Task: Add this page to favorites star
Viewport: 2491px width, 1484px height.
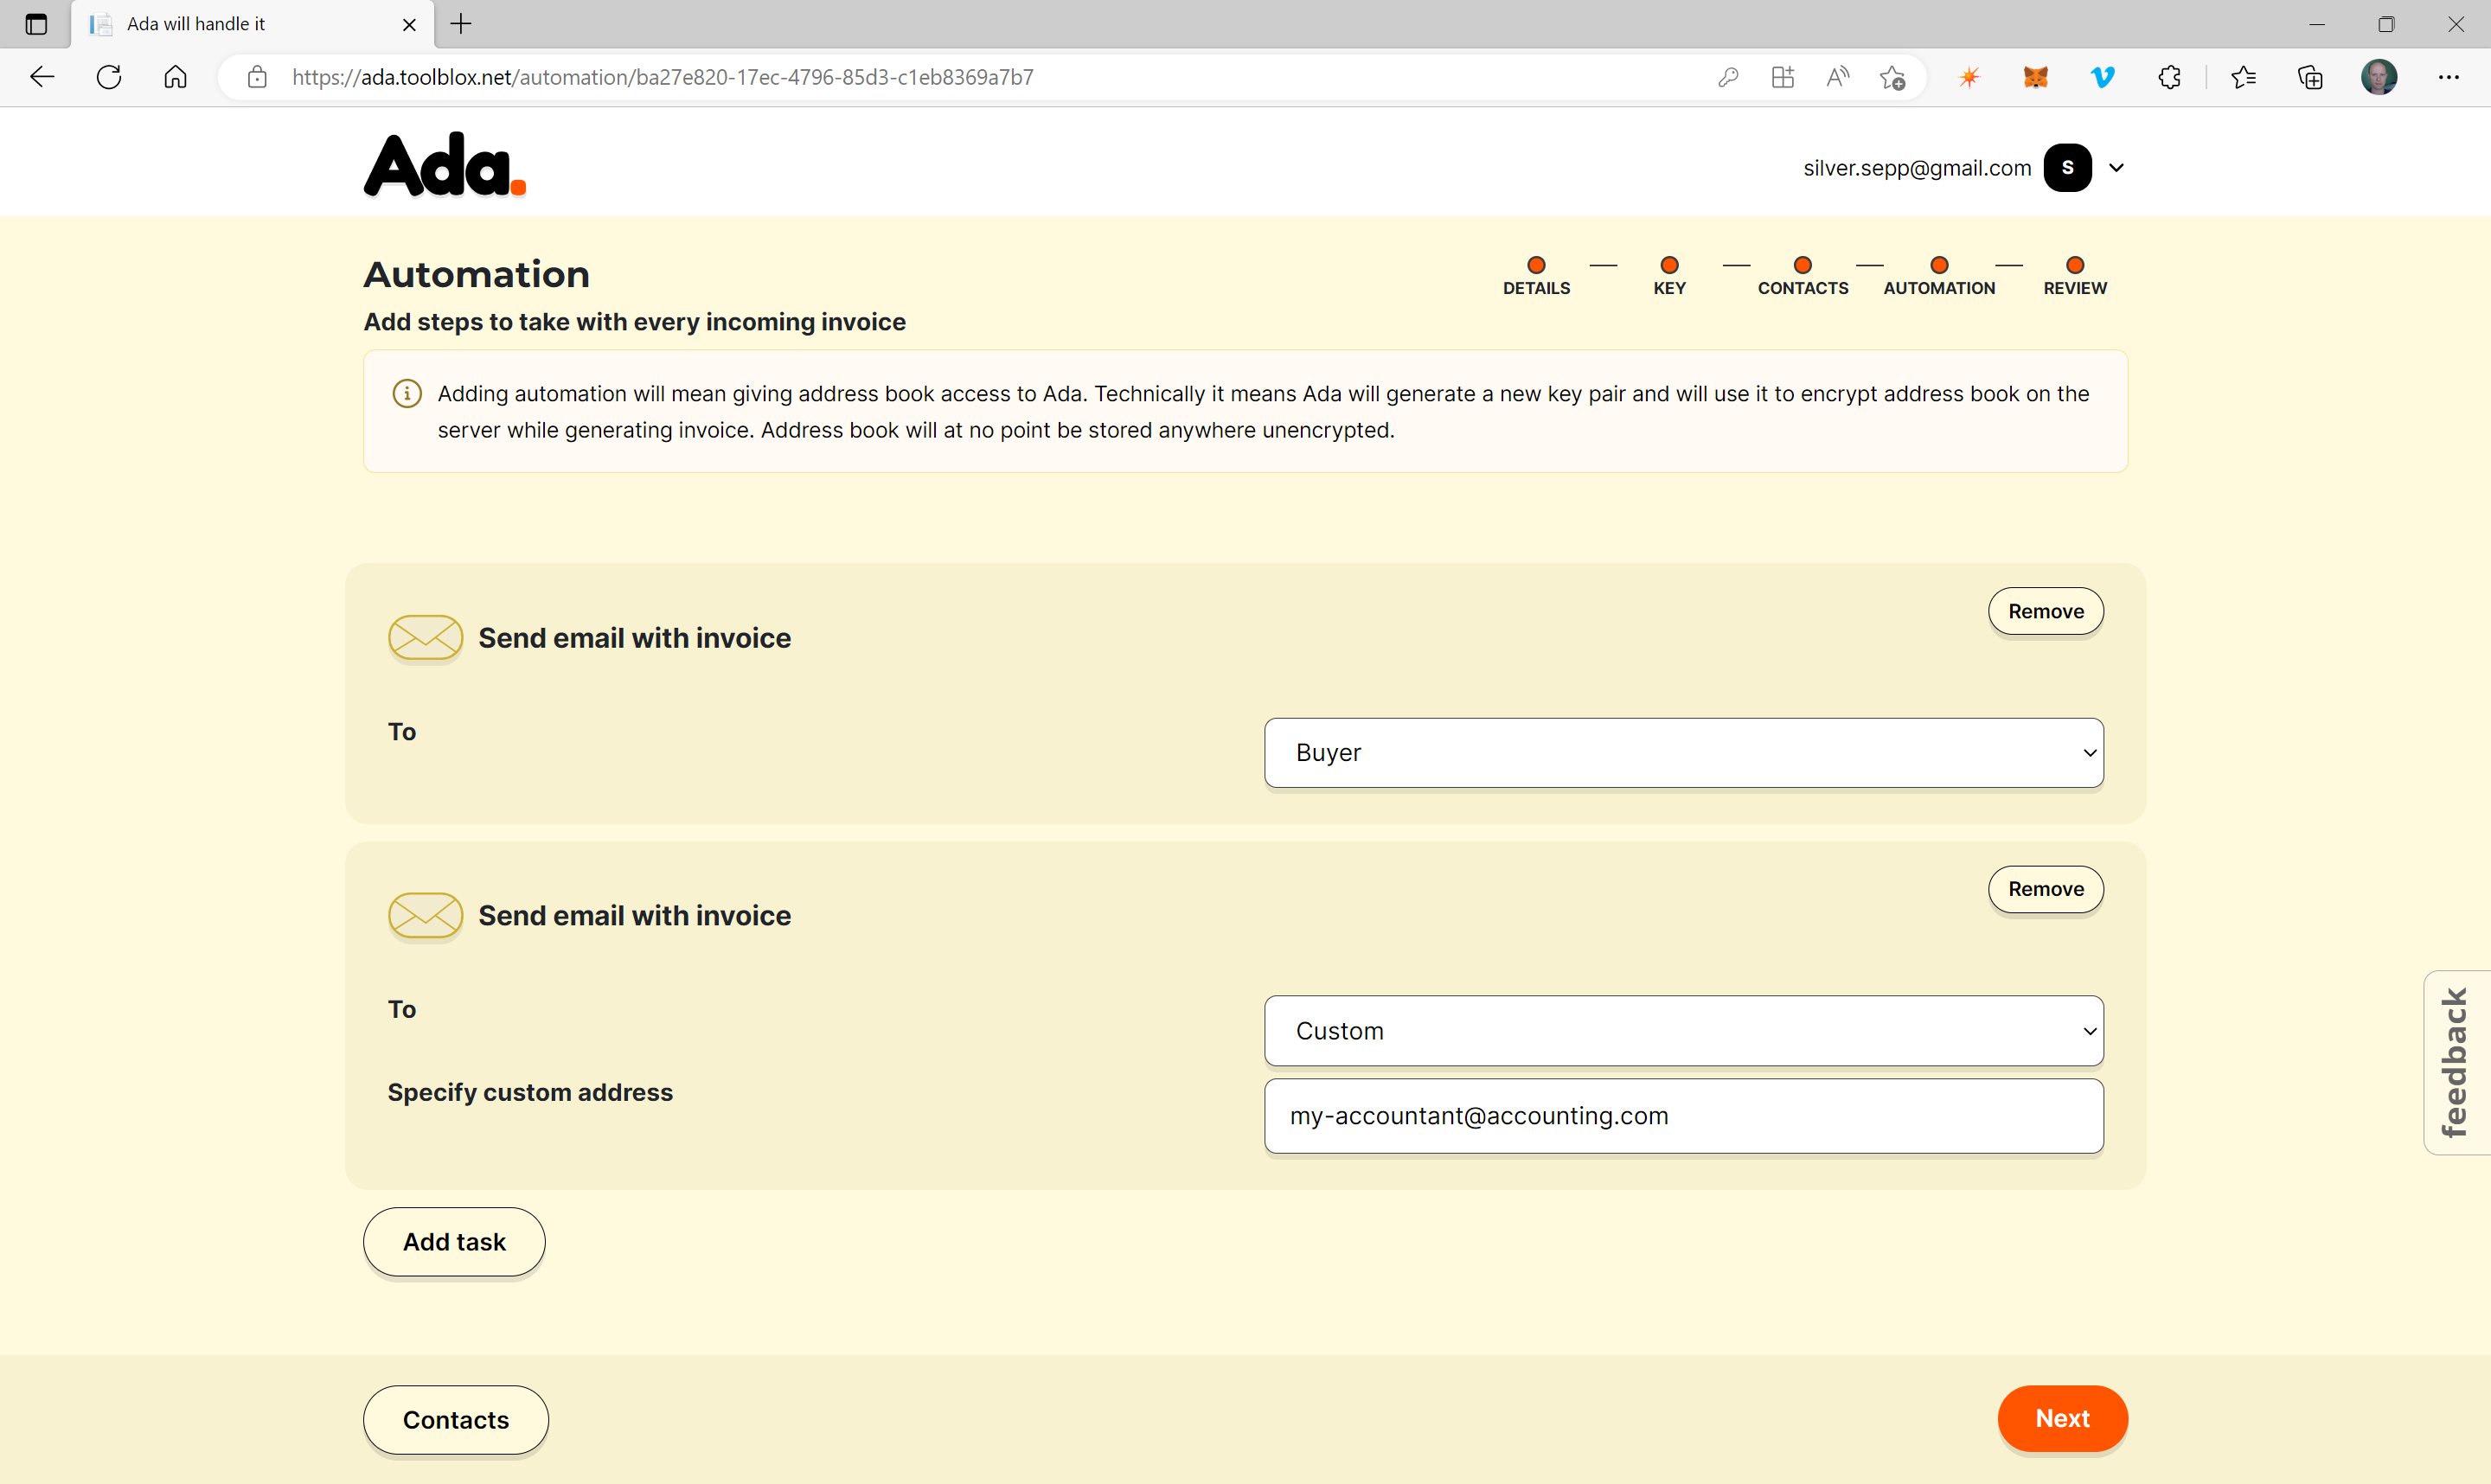Action: 1891,77
